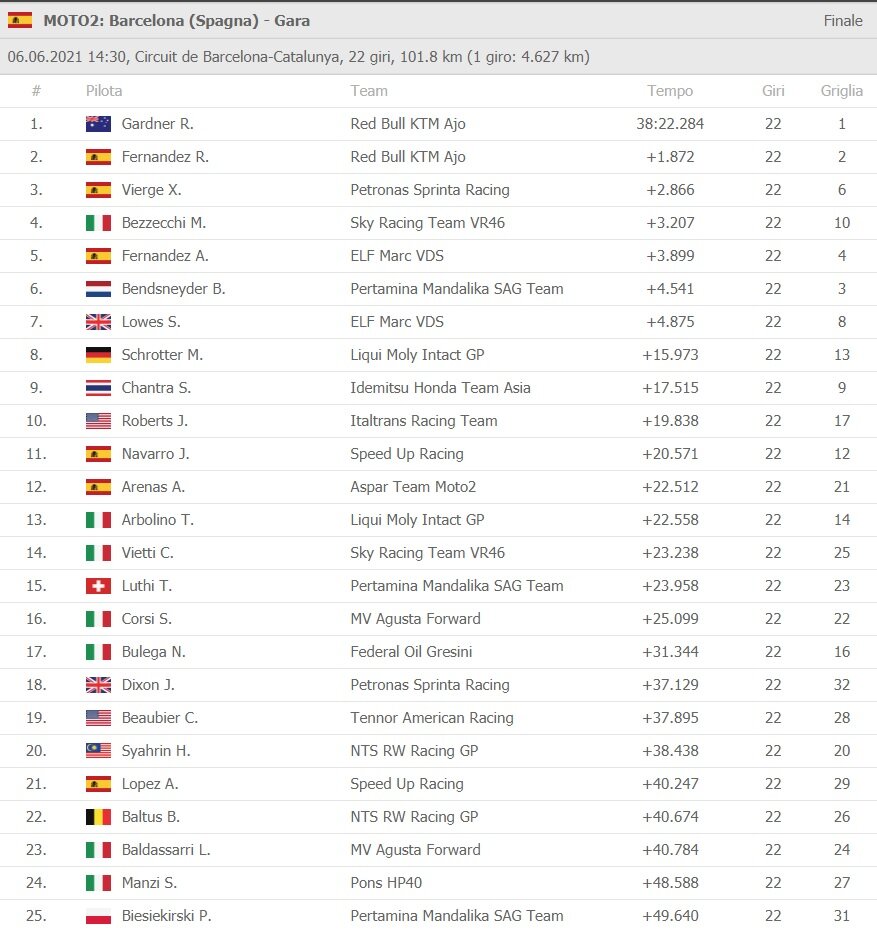Click the Polish flag beside Biesiekirski P.
The height and width of the screenshot is (930, 877).
point(98,916)
